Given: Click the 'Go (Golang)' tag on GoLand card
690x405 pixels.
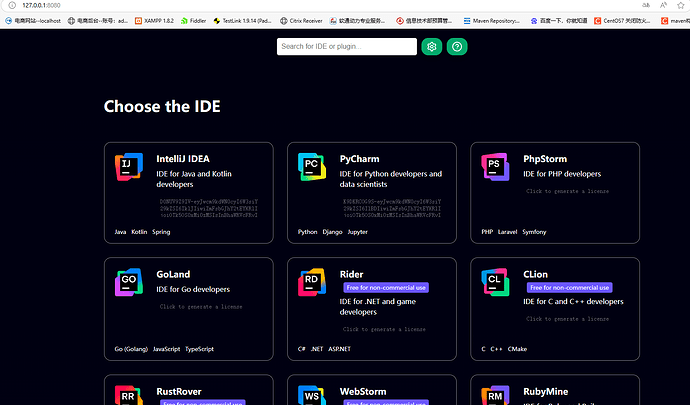Looking at the screenshot, I should 131,349.
